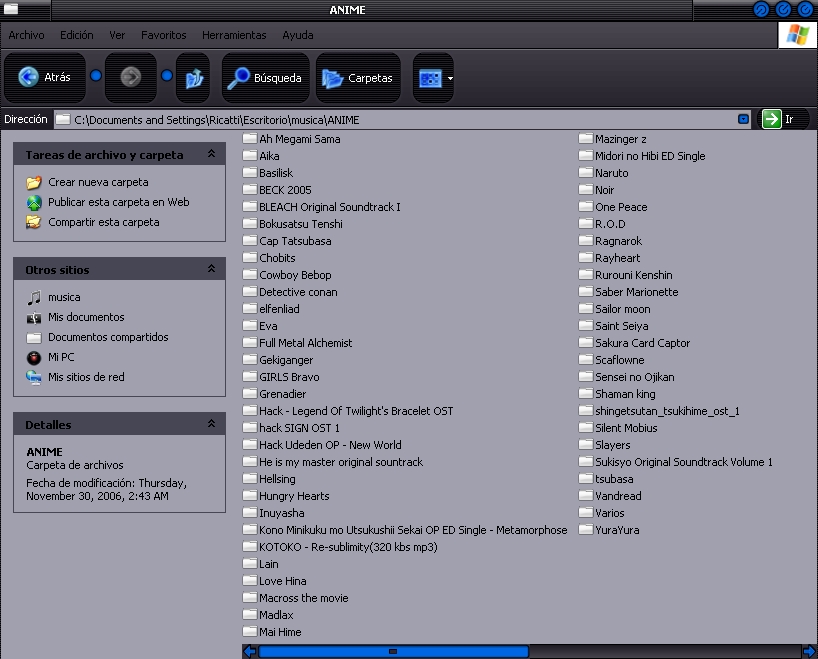The image size is (818, 659).
Task: Select the Naruto folder icon
Action: pyautogui.click(x=586, y=172)
